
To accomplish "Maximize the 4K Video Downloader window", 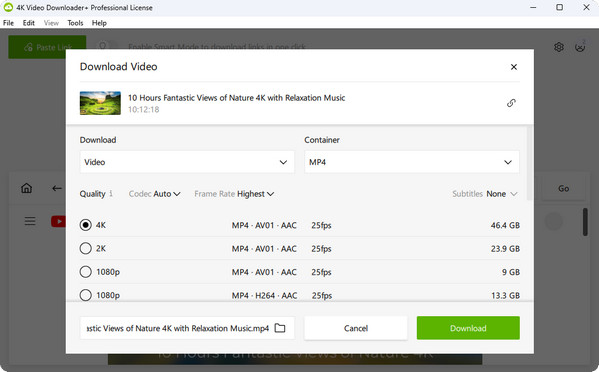I will (x=559, y=7).
